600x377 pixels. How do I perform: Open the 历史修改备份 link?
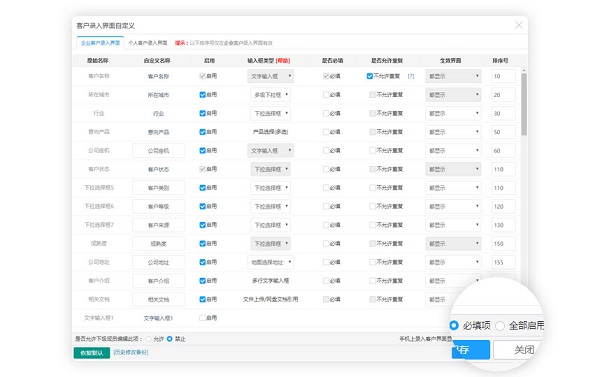[131, 352]
